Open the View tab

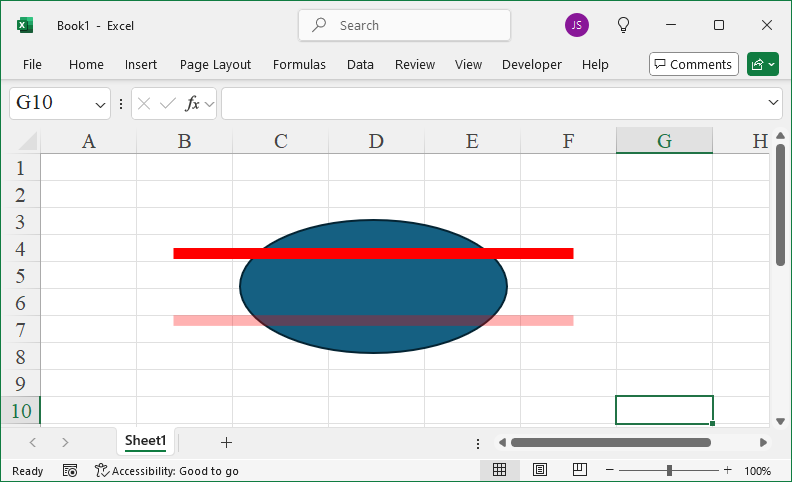coord(468,65)
